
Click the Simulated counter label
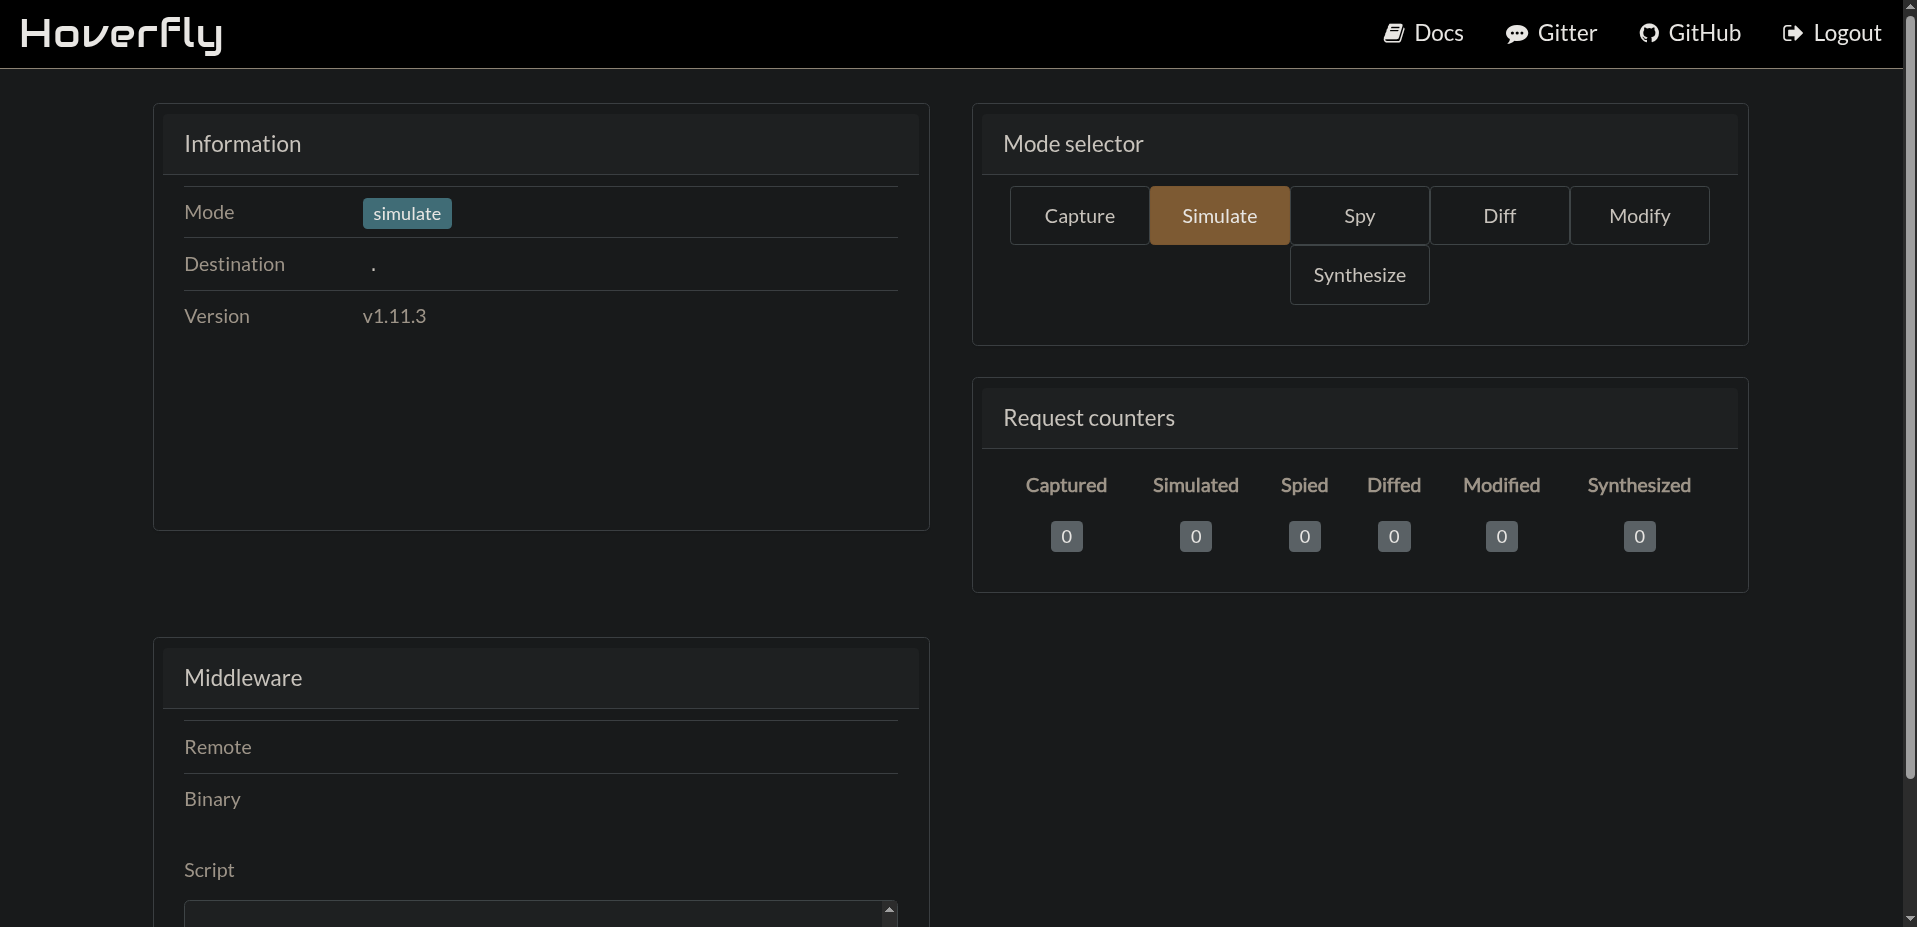[1196, 486]
